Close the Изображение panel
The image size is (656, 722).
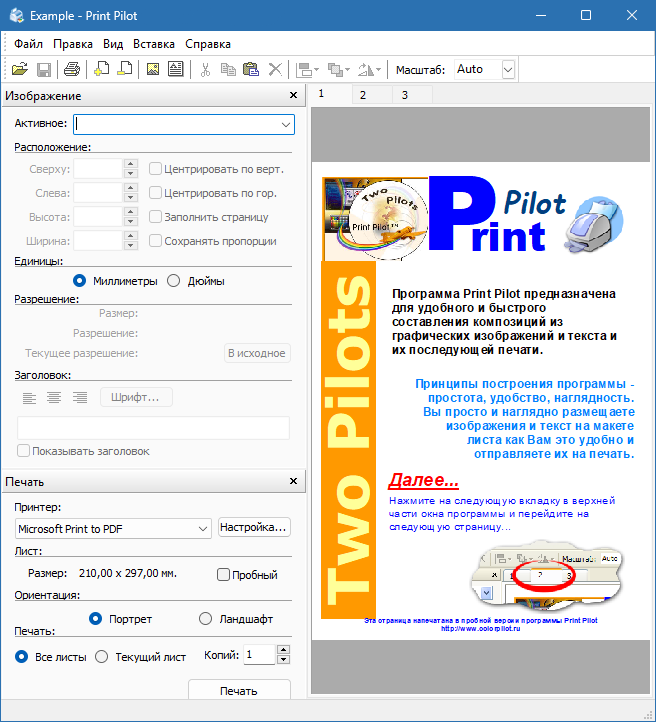coord(293,95)
